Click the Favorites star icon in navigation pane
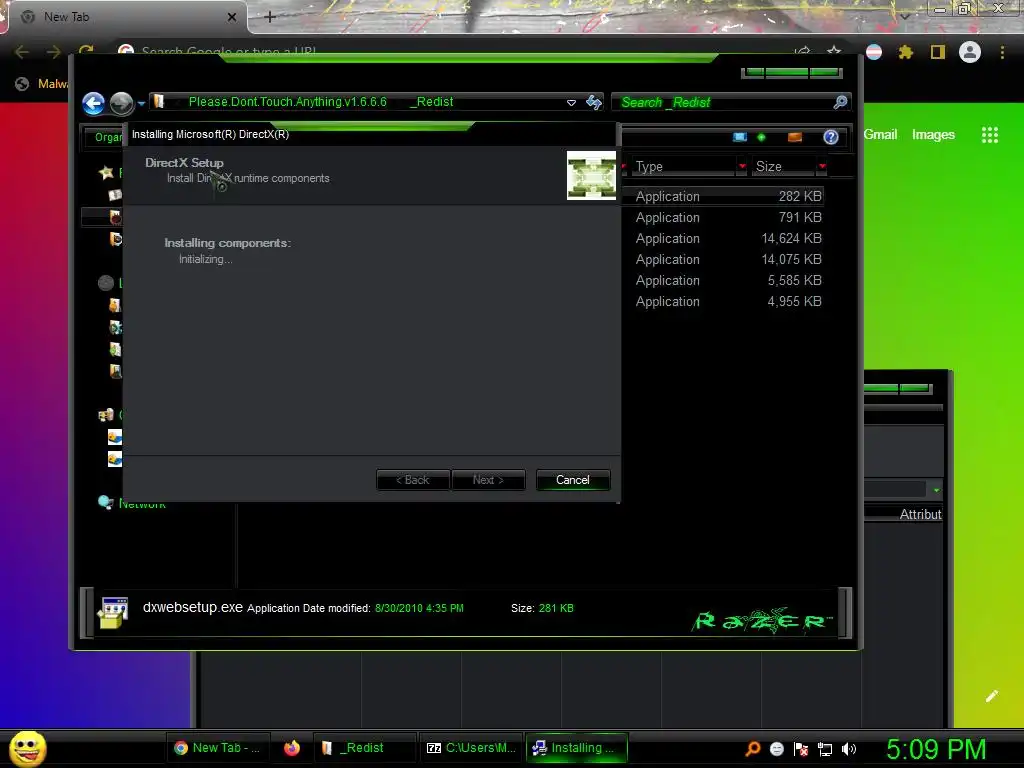1024x768 pixels. click(x=106, y=172)
